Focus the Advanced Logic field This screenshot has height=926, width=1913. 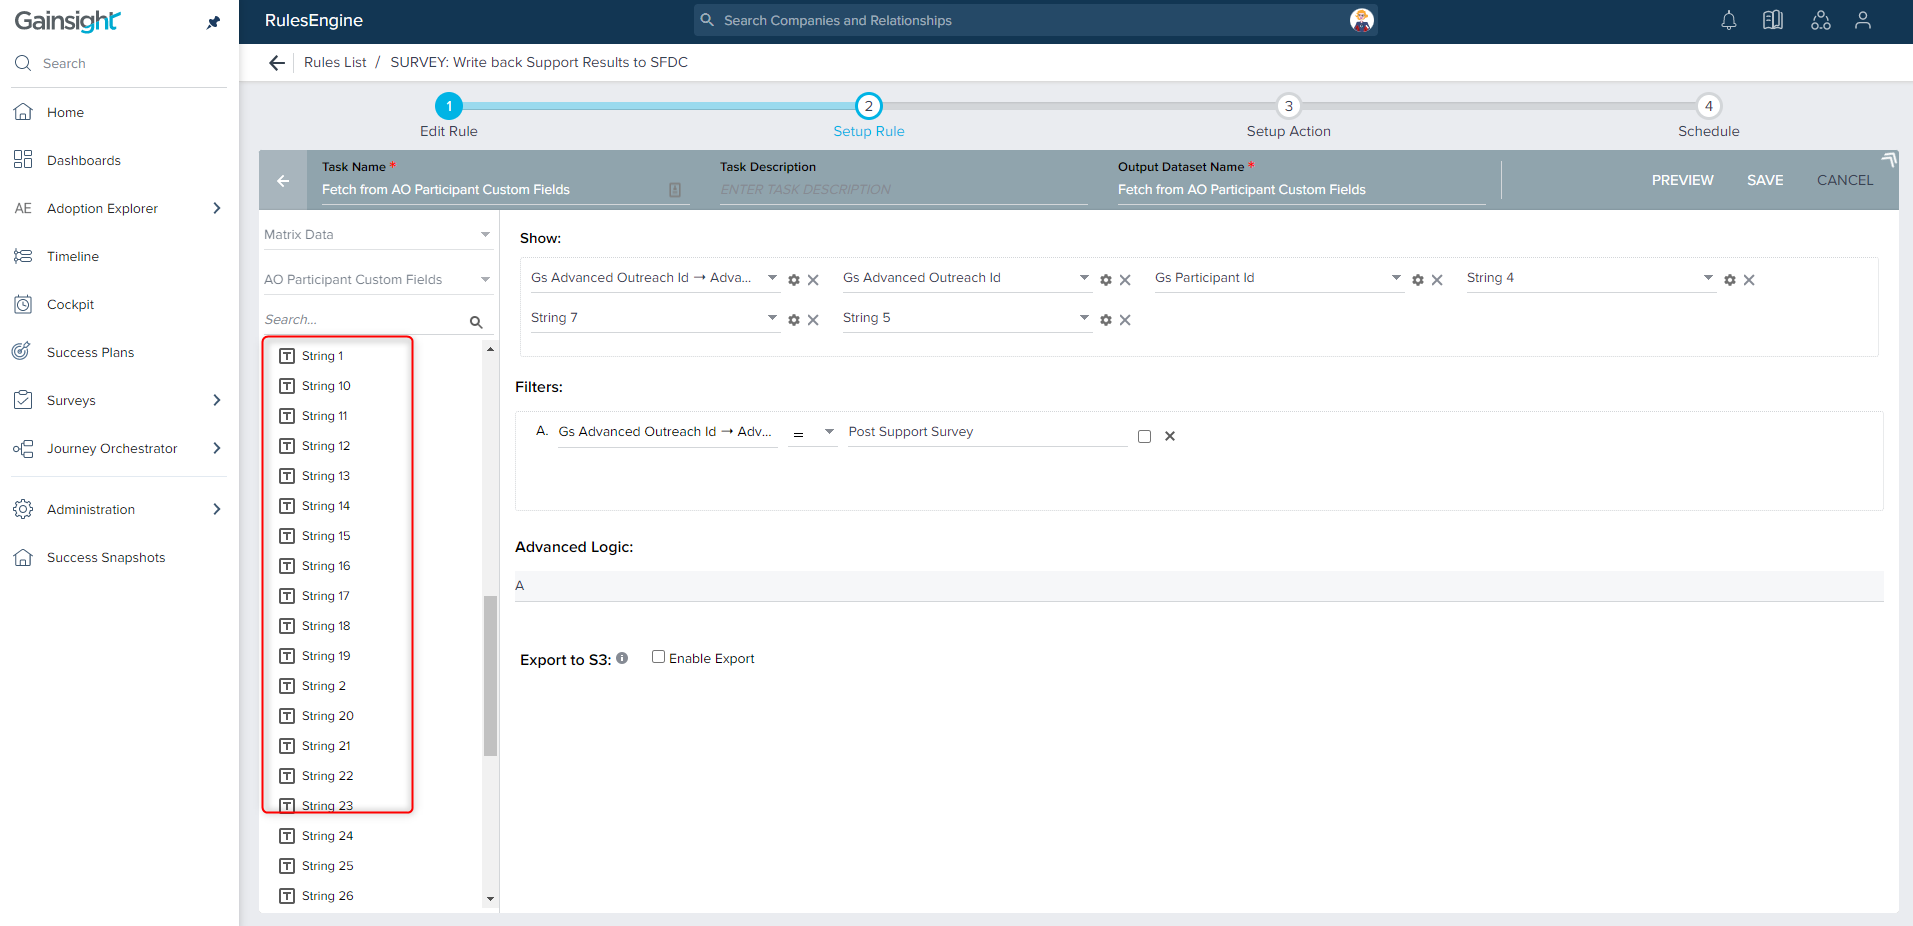[1199, 586]
